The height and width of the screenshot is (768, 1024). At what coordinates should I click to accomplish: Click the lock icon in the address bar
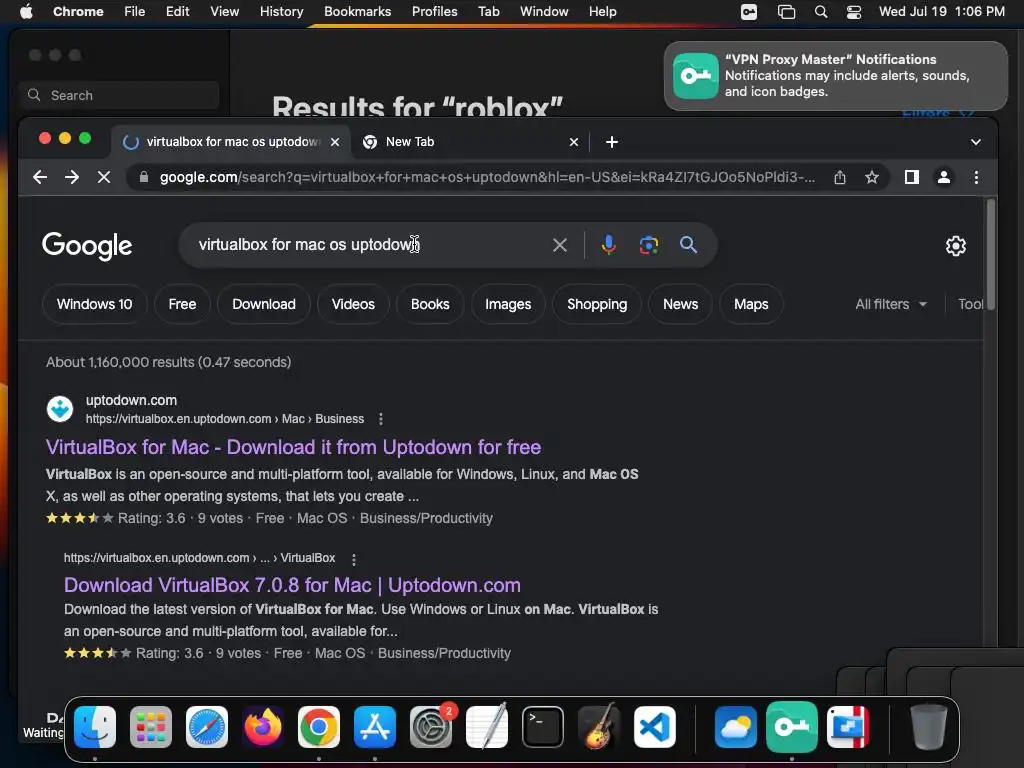[x=144, y=177]
